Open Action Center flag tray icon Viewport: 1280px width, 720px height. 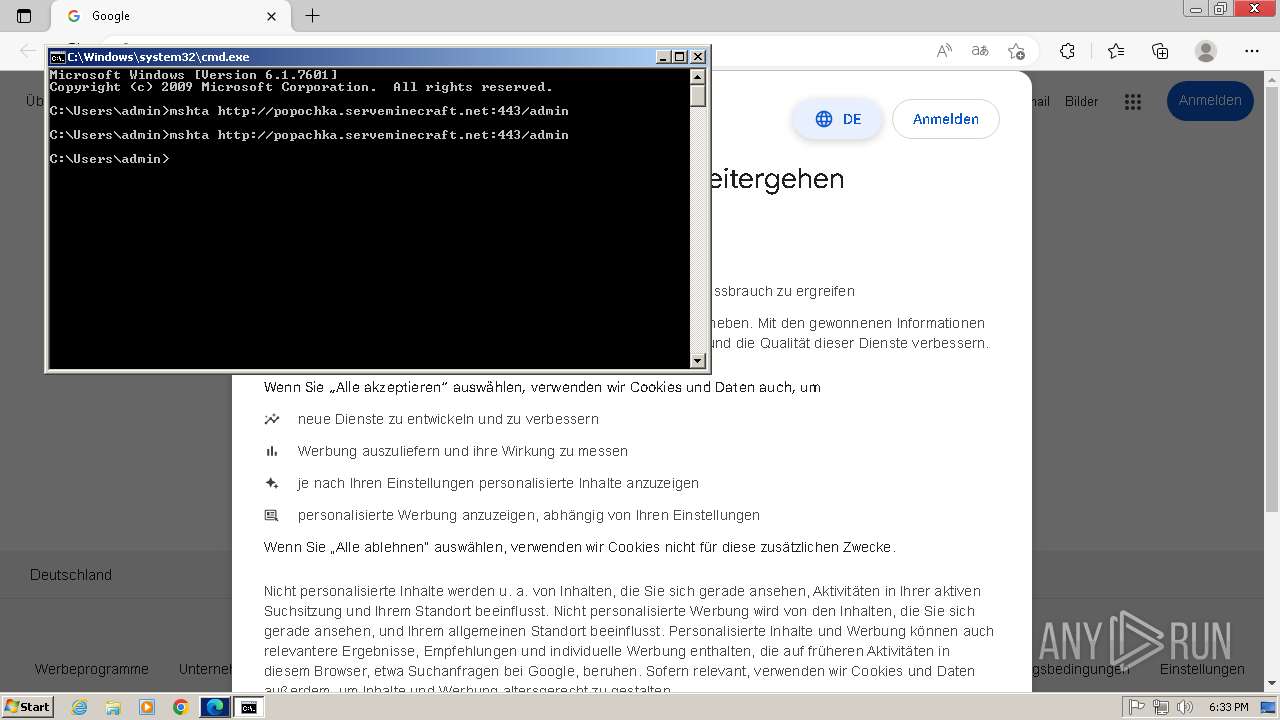click(x=1137, y=707)
